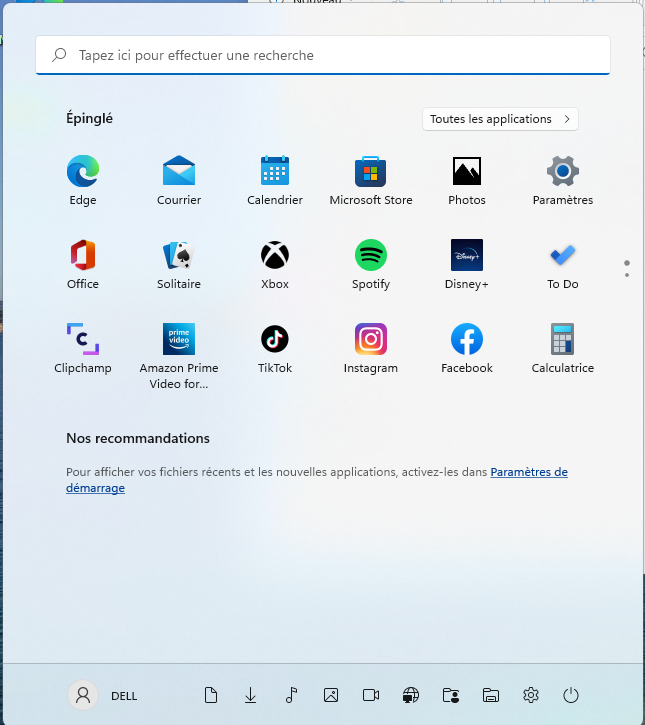Click the search box field

(x=323, y=55)
